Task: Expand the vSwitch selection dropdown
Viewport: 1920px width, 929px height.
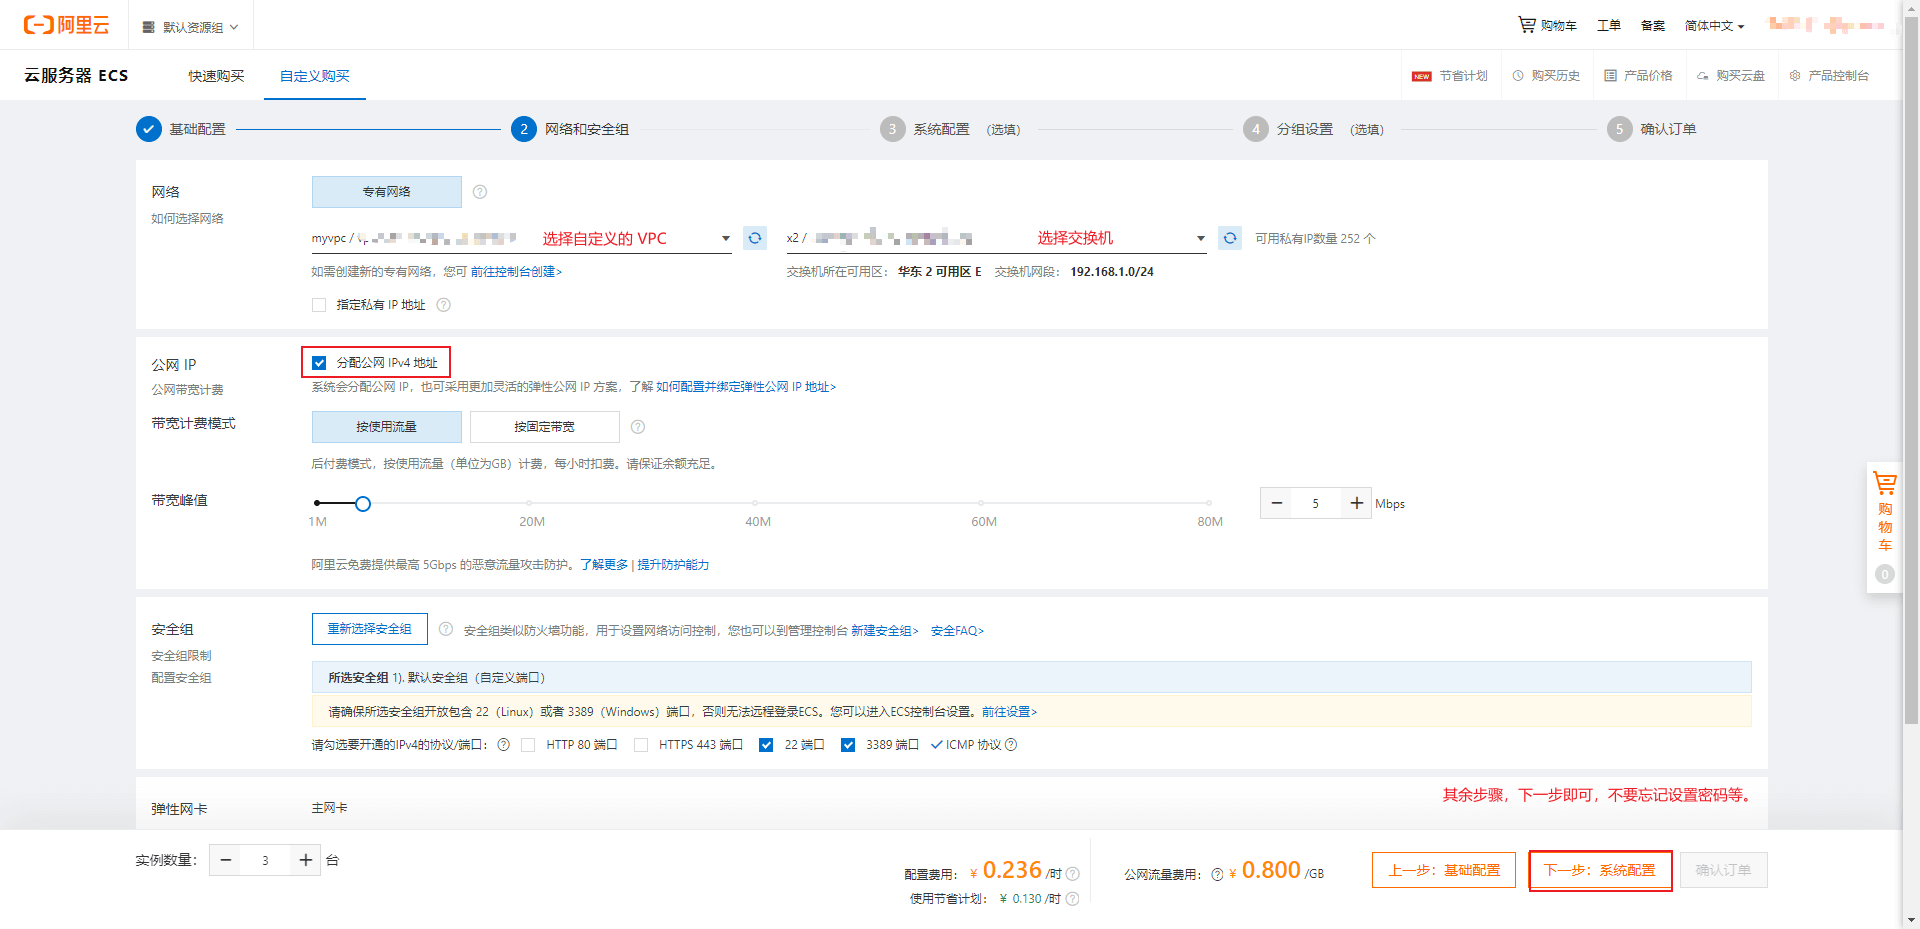Action: click(1201, 239)
